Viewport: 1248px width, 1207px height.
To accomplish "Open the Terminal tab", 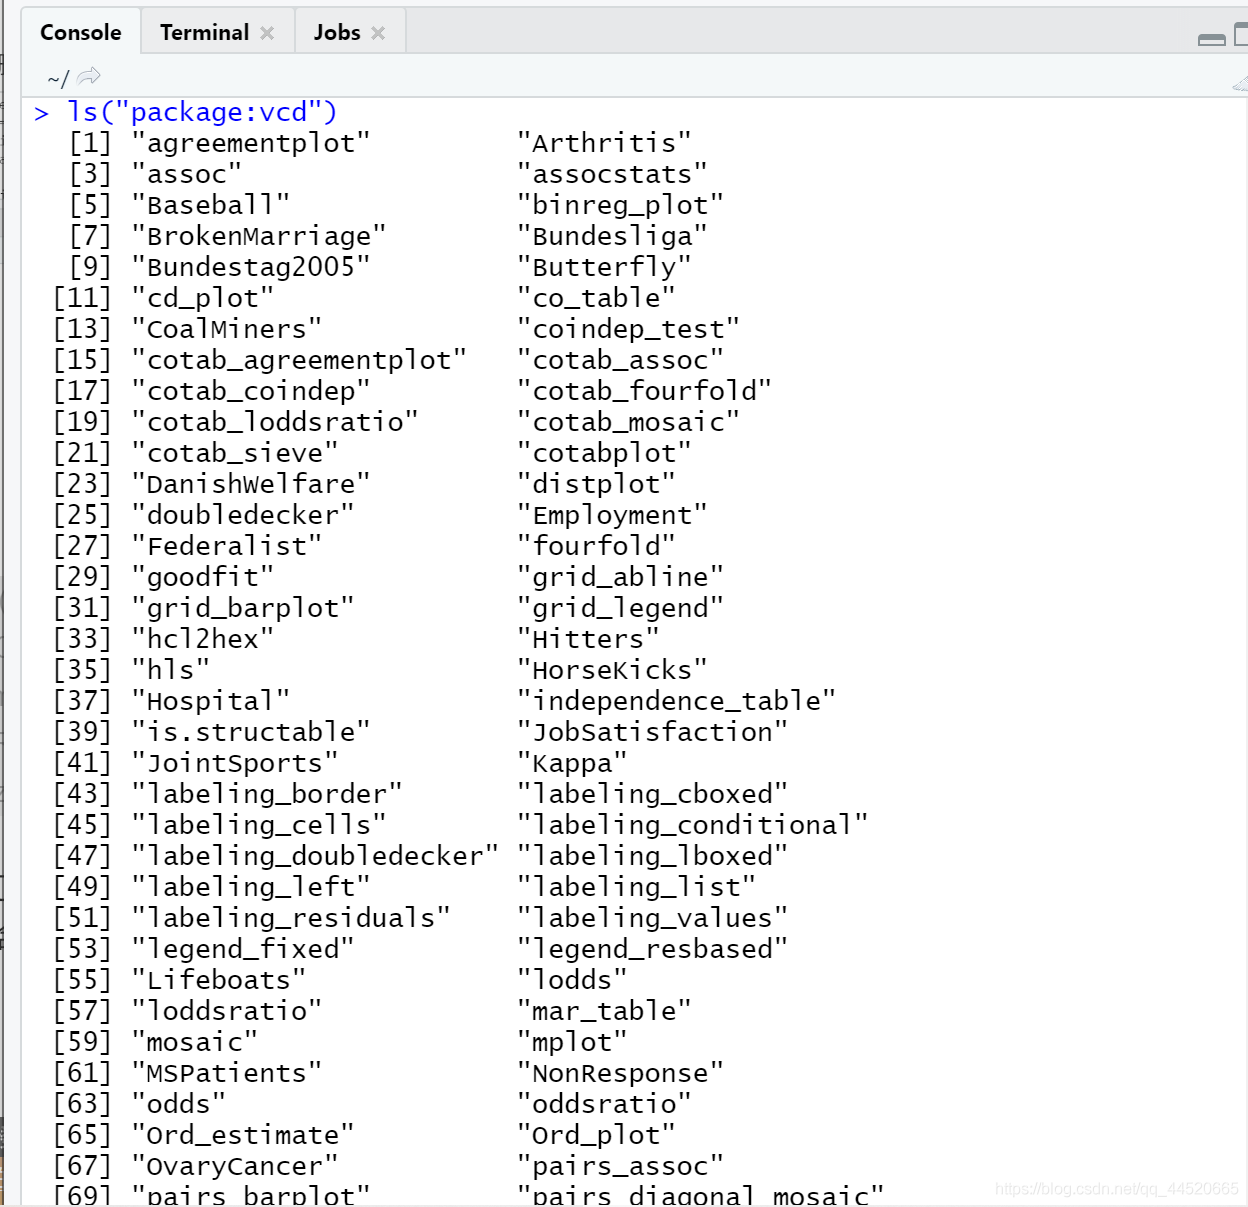I will point(204,32).
